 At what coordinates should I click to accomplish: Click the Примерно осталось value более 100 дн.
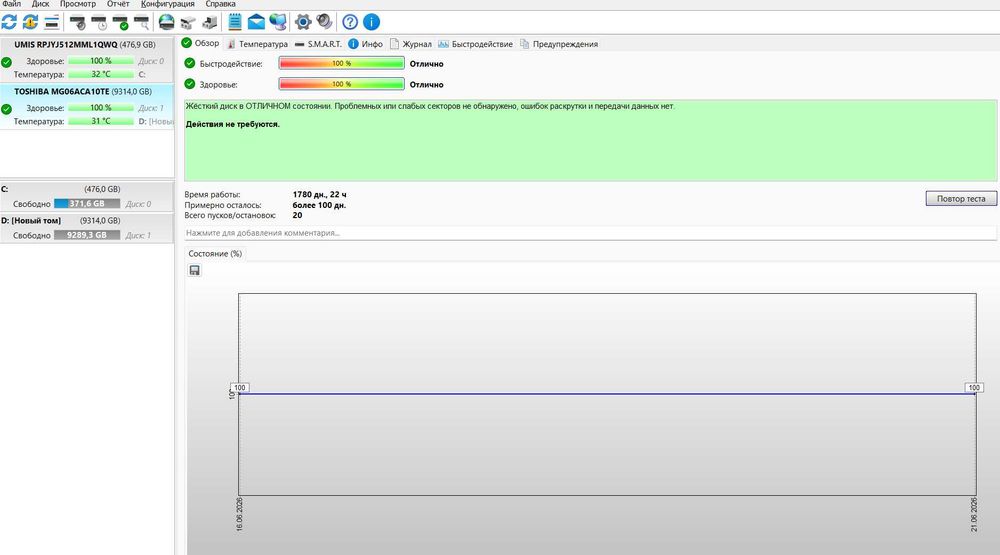[x=319, y=205]
